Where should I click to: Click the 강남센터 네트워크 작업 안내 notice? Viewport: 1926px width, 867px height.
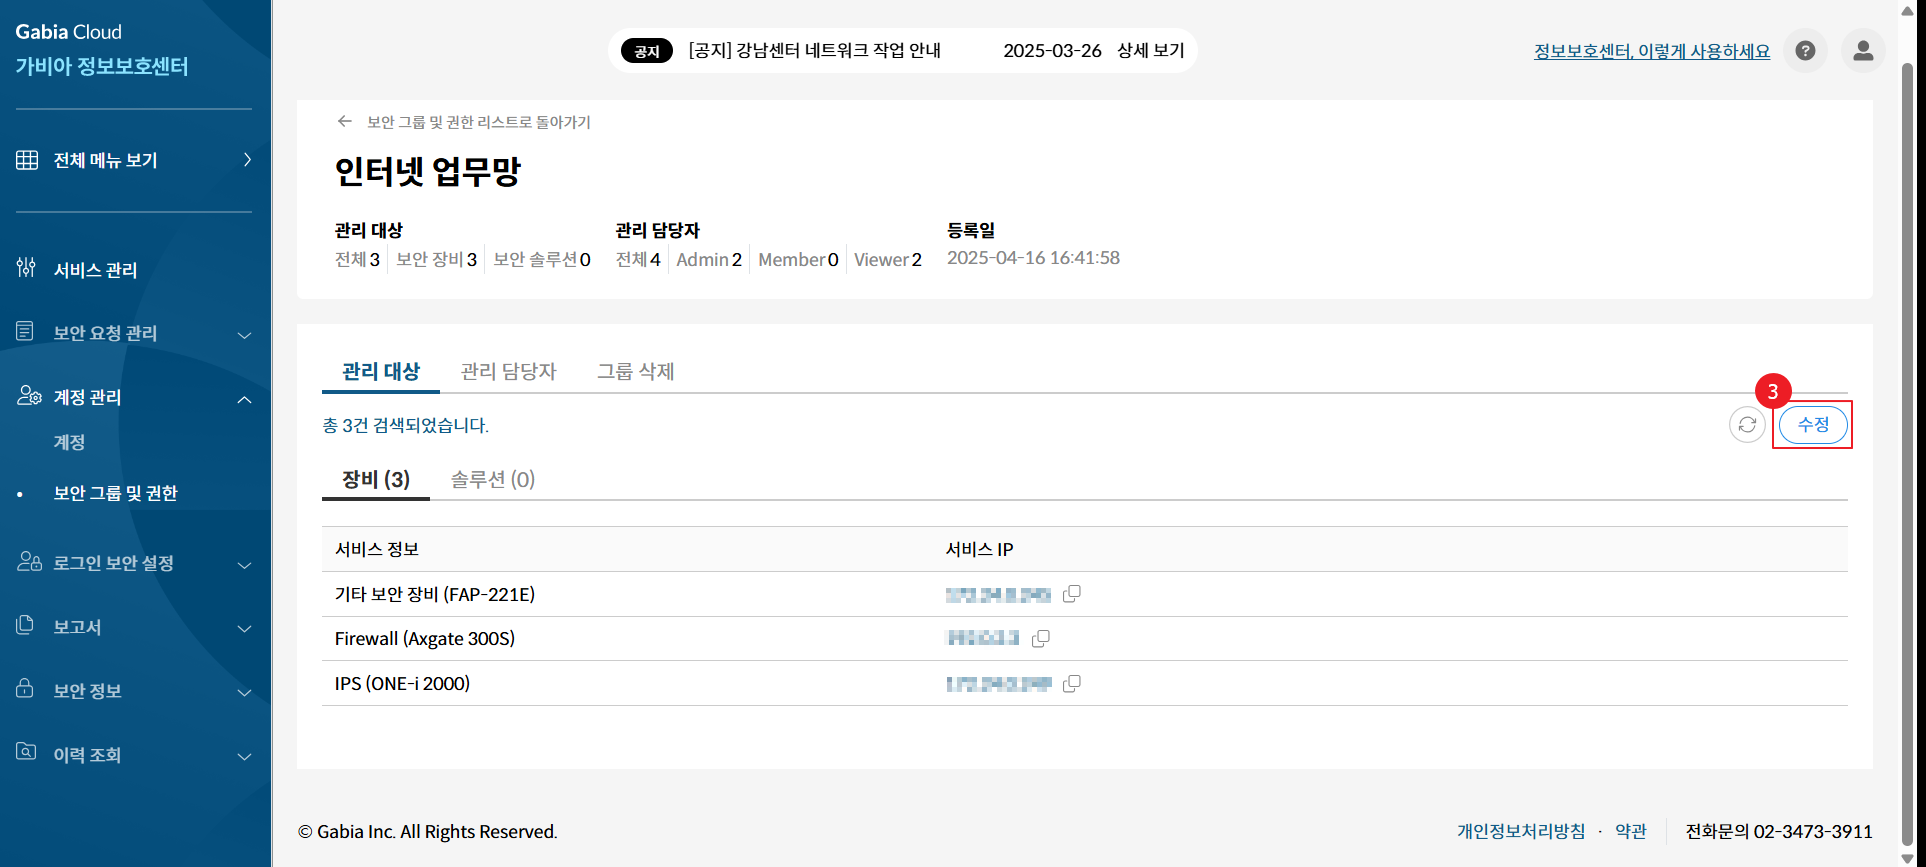click(x=814, y=50)
